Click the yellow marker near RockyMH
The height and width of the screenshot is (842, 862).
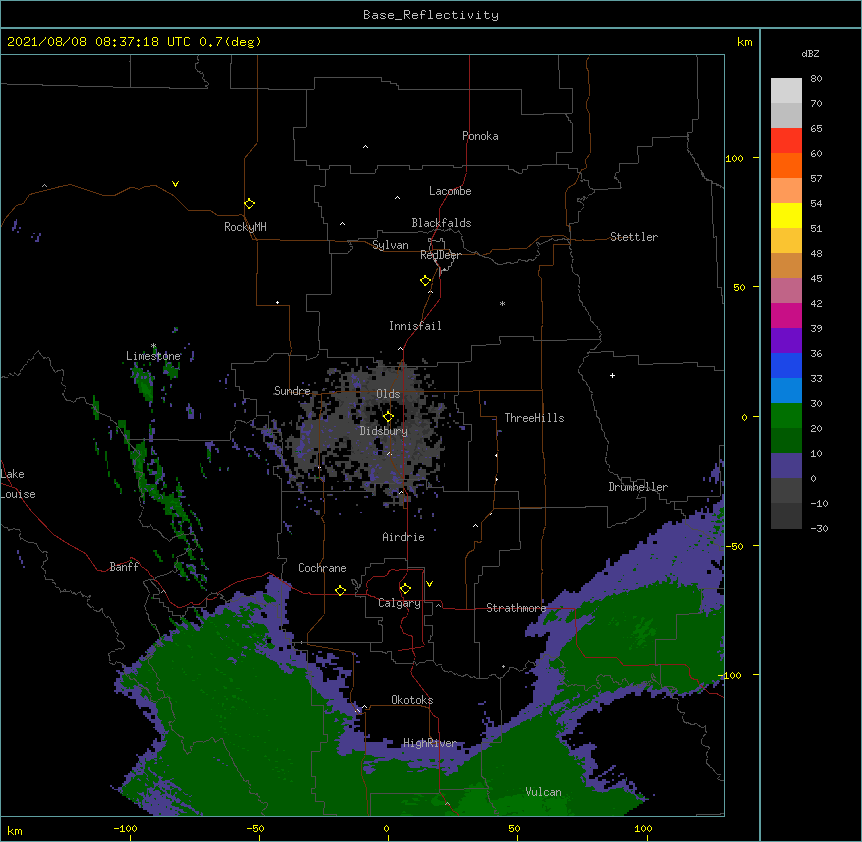tap(249, 203)
